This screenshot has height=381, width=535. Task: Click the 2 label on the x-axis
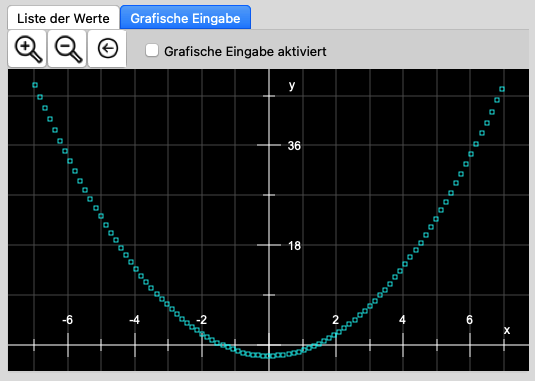pos(335,320)
